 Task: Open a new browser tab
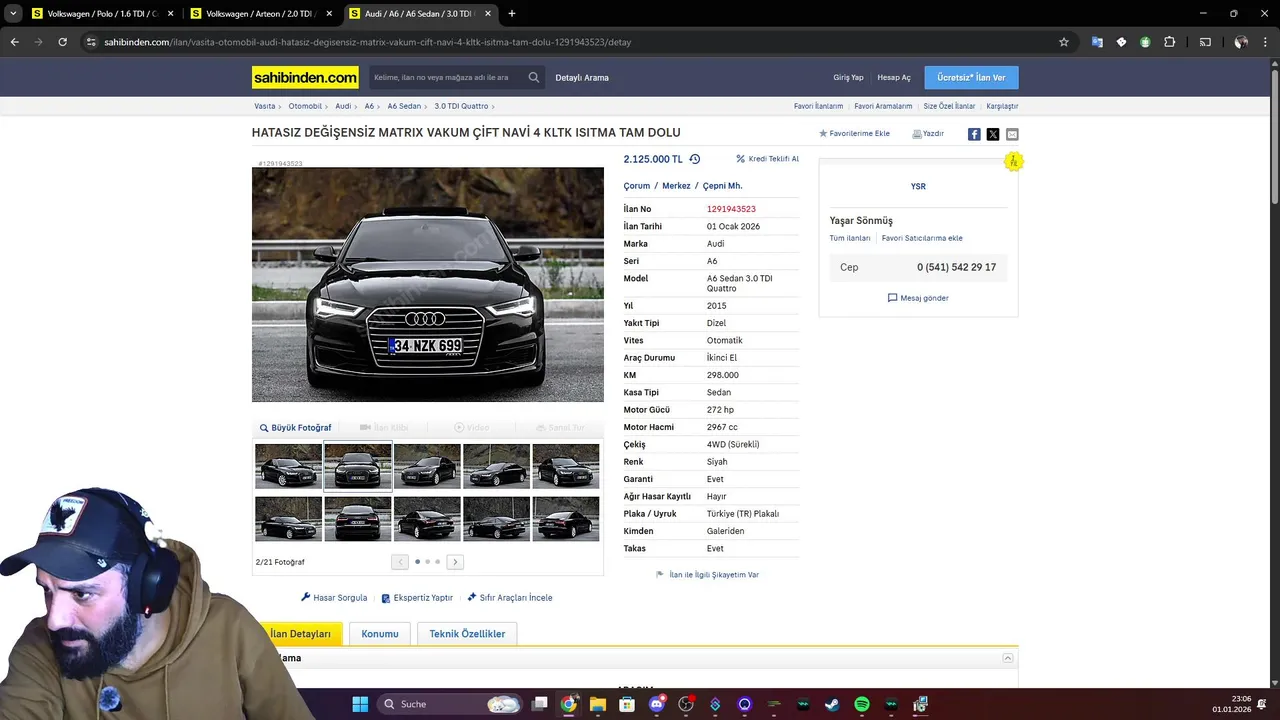click(512, 14)
